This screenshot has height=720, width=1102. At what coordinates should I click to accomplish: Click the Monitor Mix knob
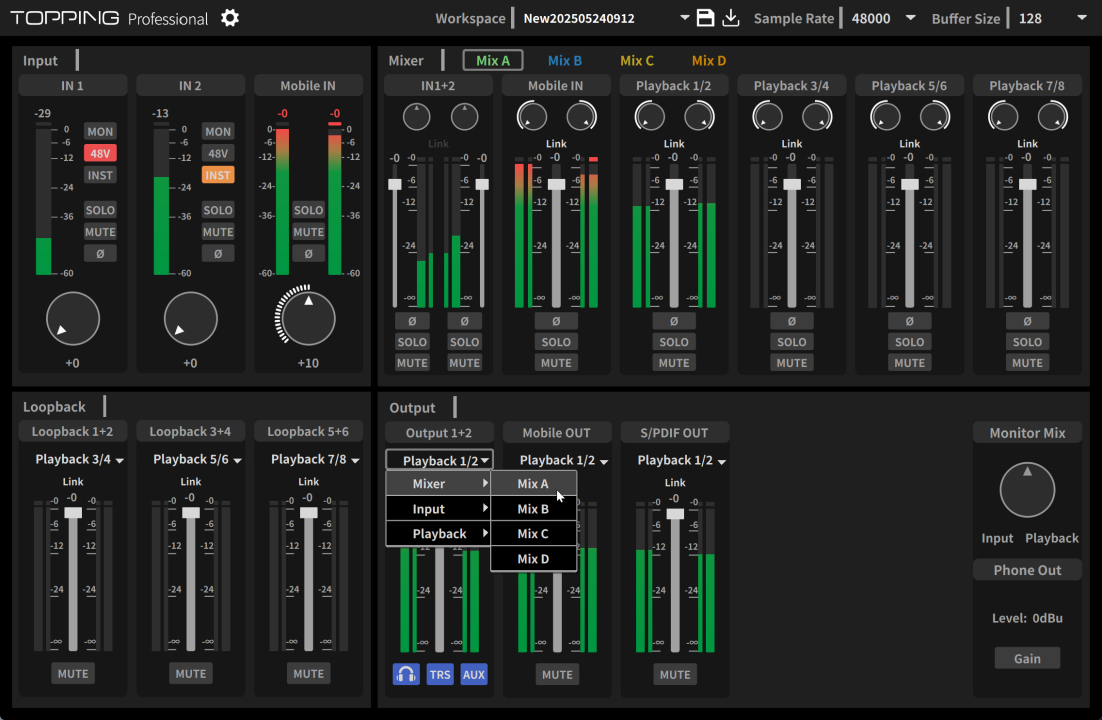pyautogui.click(x=1028, y=490)
